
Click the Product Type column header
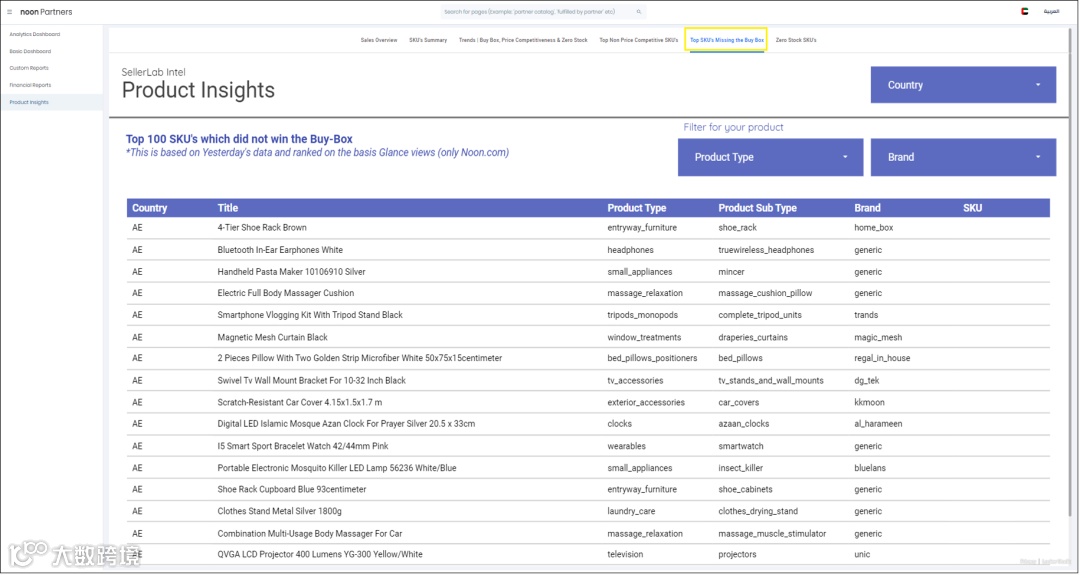(636, 208)
